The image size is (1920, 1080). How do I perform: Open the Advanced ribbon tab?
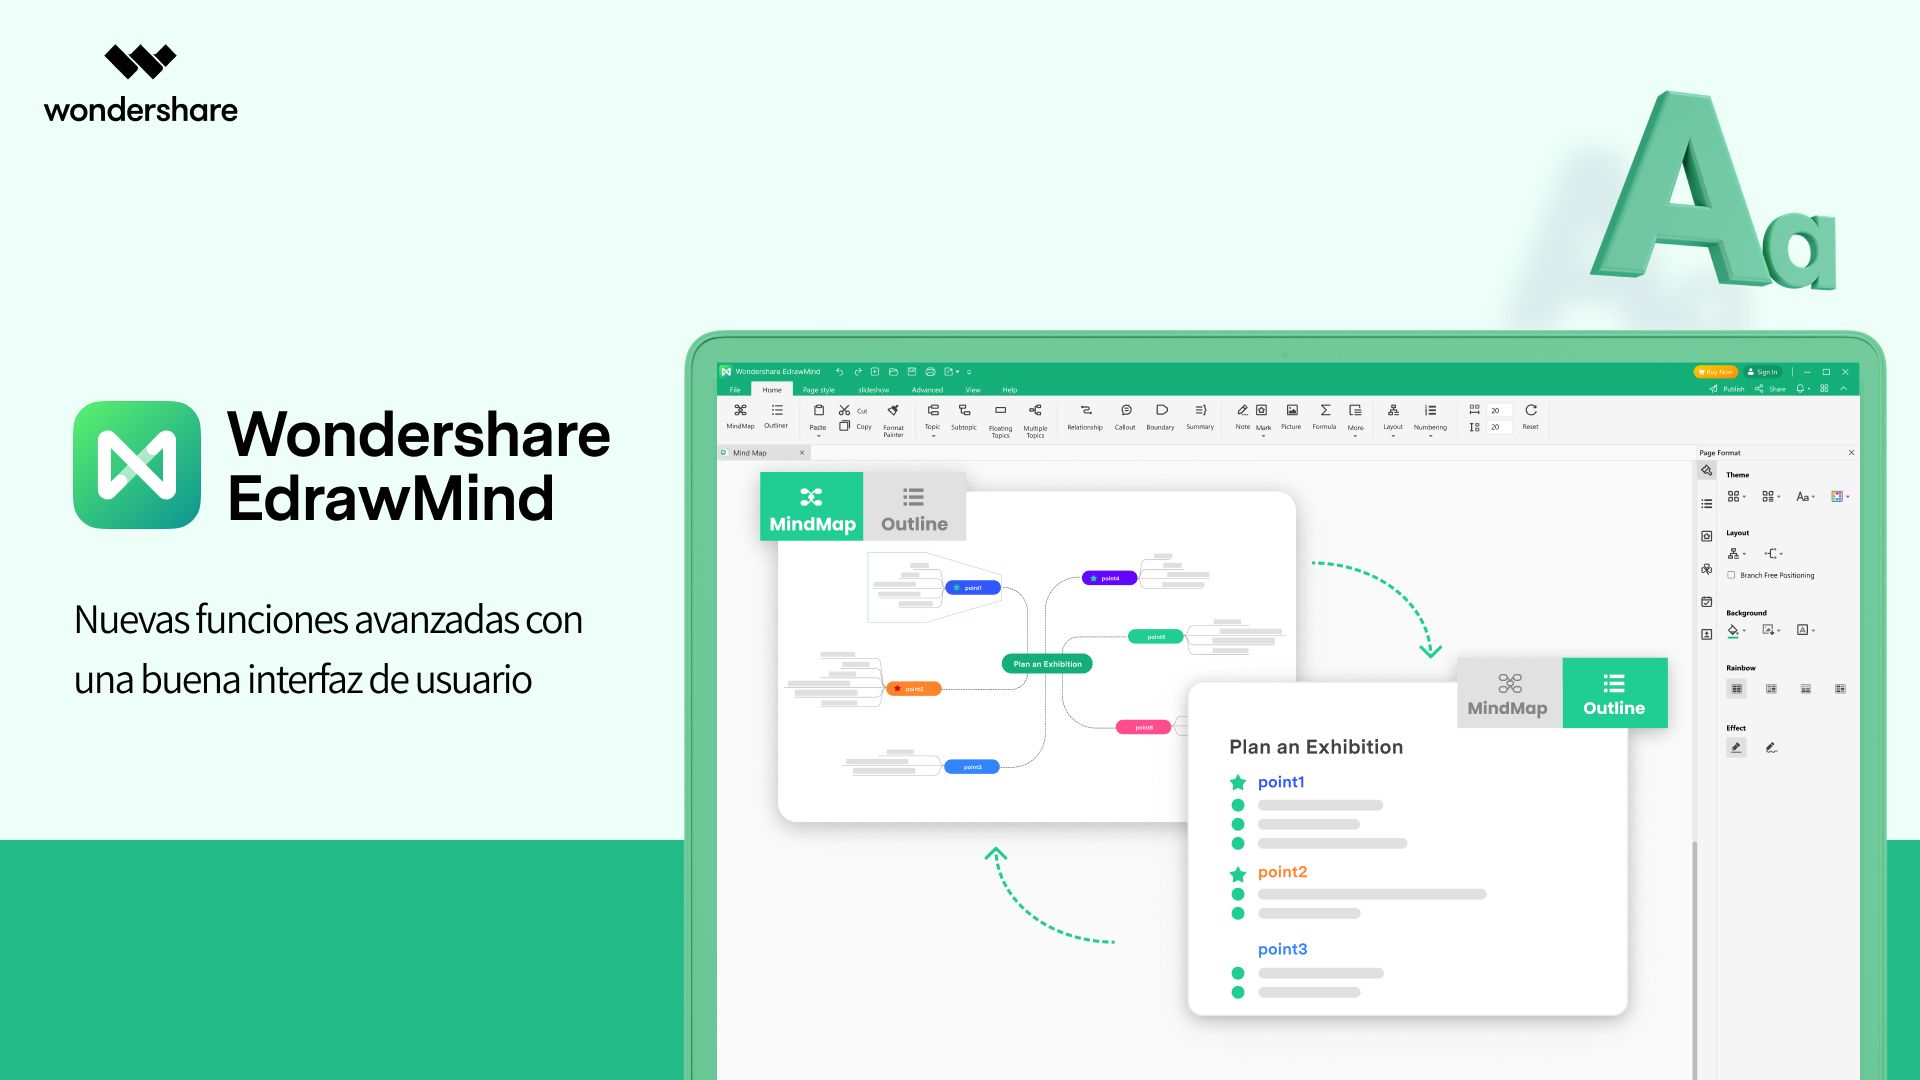(927, 390)
